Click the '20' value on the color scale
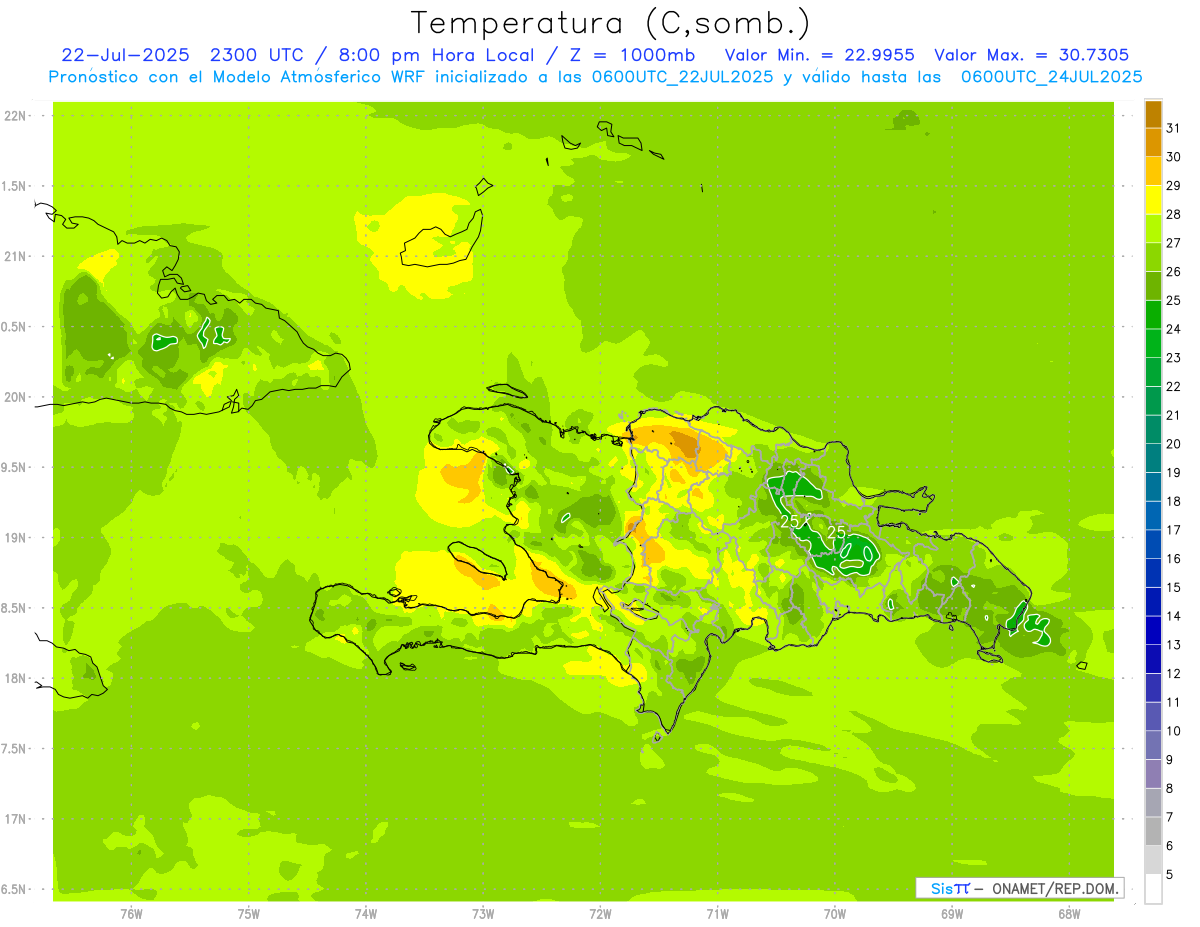Image resolution: width=1200 pixels, height=927 pixels. click(x=1174, y=444)
